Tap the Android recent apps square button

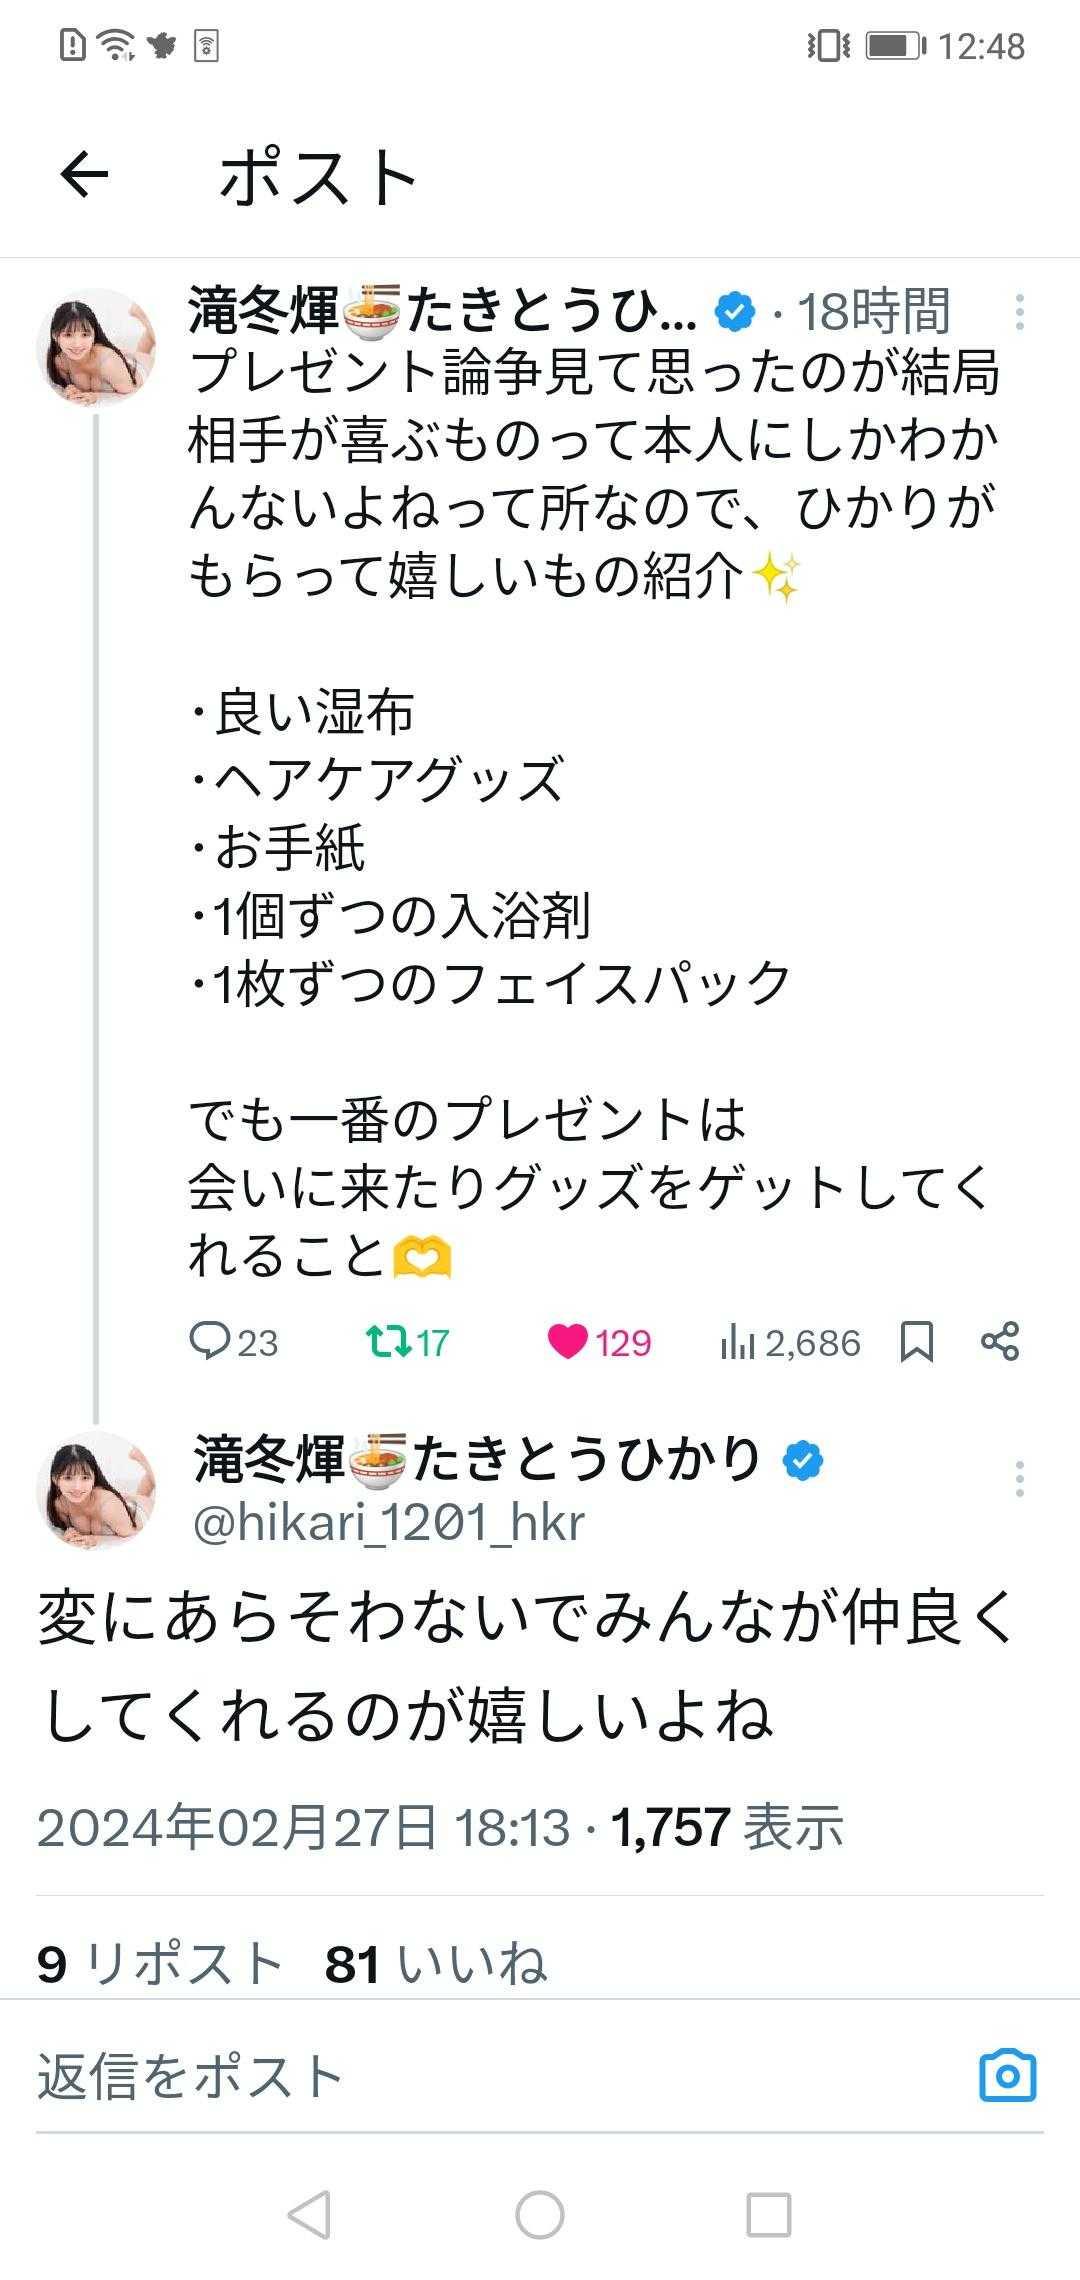[x=769, y=2215]
